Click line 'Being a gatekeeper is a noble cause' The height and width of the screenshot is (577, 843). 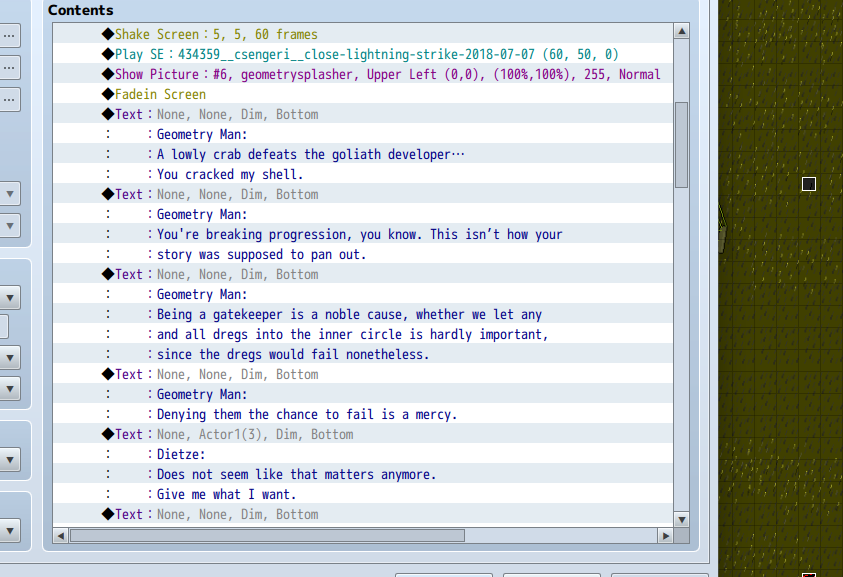click(x=363, y=315)
